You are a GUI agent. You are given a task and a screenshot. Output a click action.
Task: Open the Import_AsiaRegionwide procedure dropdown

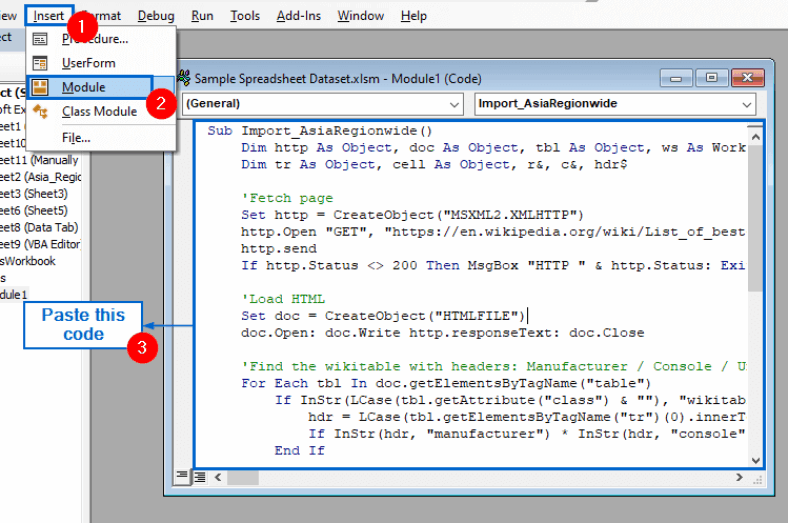[x=615, y=104]
